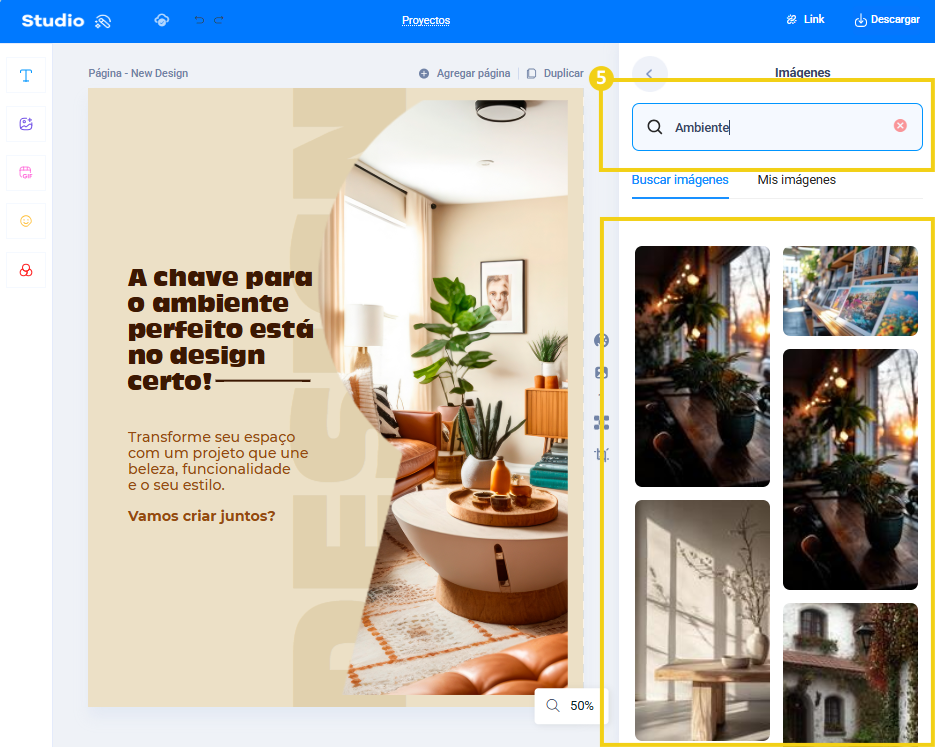This screenshot has height=747, width=935.
Task: Click the plus icon beside Agregar página
Action: coord(424,73)
